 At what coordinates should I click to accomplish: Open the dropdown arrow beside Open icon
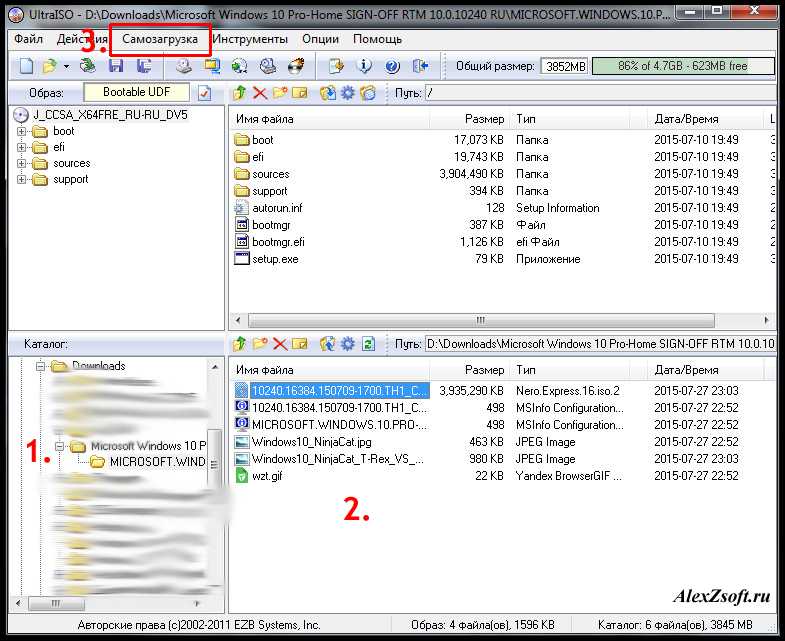tap(66, 67)
